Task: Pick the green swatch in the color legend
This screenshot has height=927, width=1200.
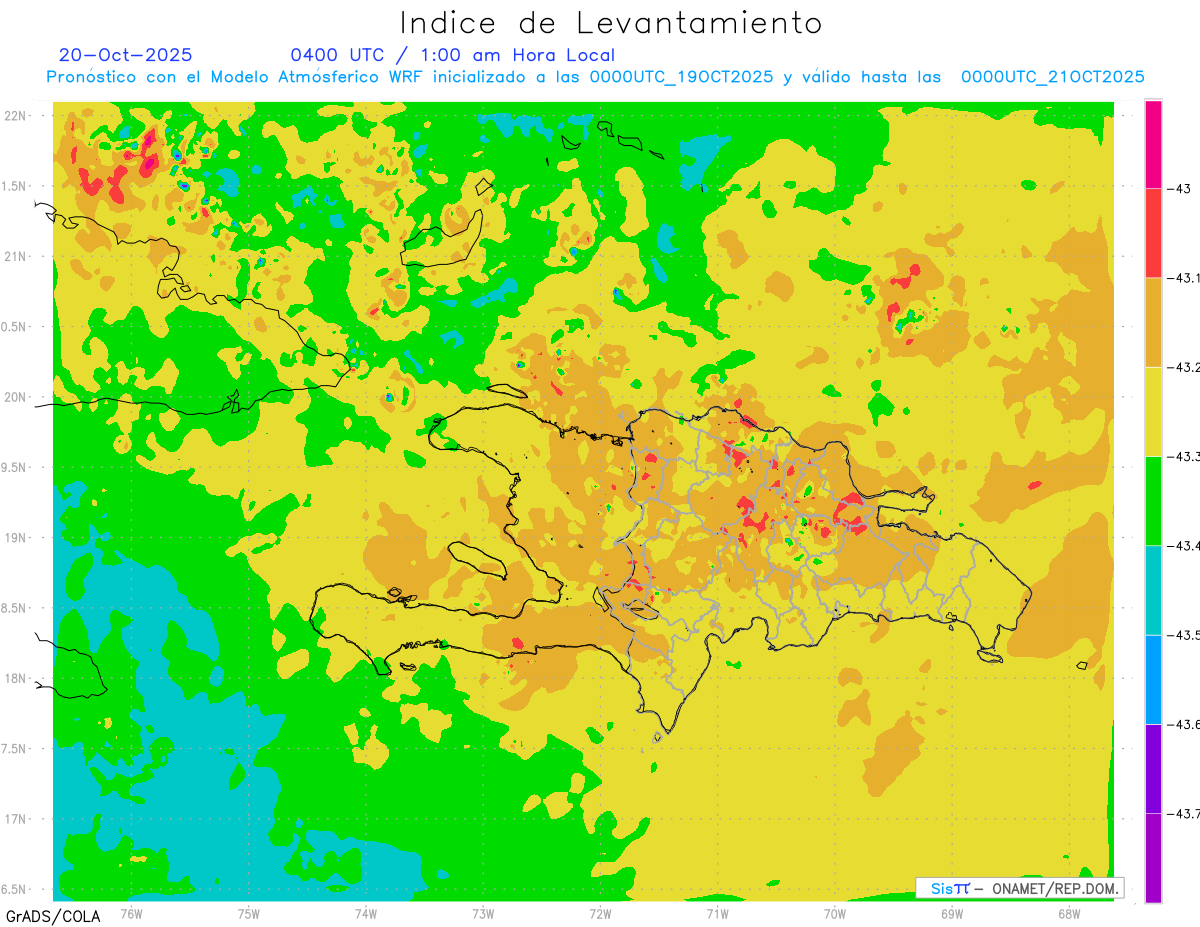Action: click(1153, 500)
